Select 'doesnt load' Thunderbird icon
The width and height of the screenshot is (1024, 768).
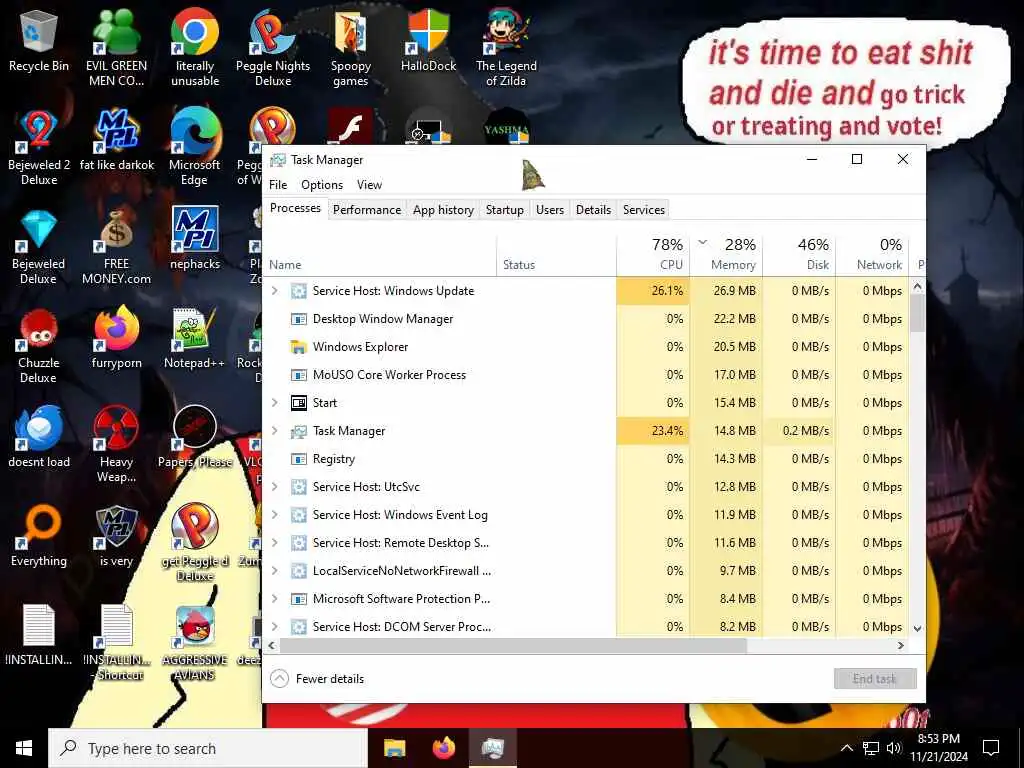tap(39, 437)
